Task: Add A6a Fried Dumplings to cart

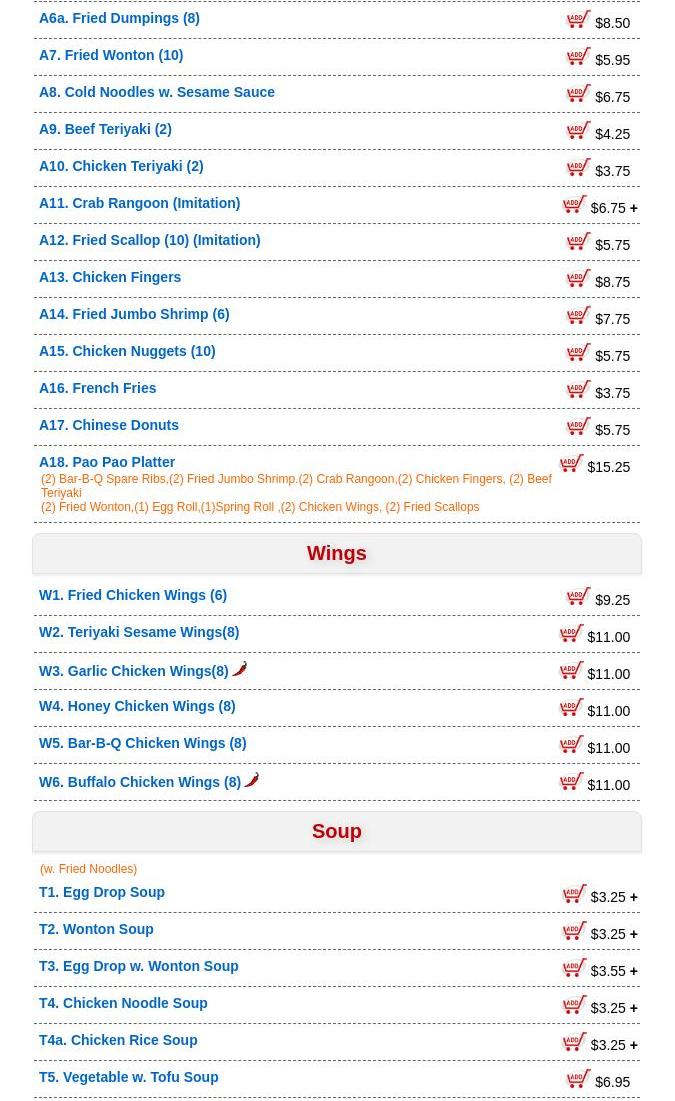Action: (x=578, y=19)
